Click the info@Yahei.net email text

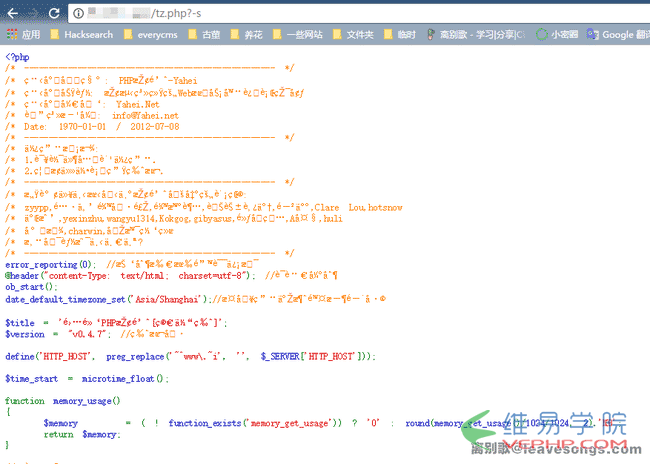tap(145, 116)
